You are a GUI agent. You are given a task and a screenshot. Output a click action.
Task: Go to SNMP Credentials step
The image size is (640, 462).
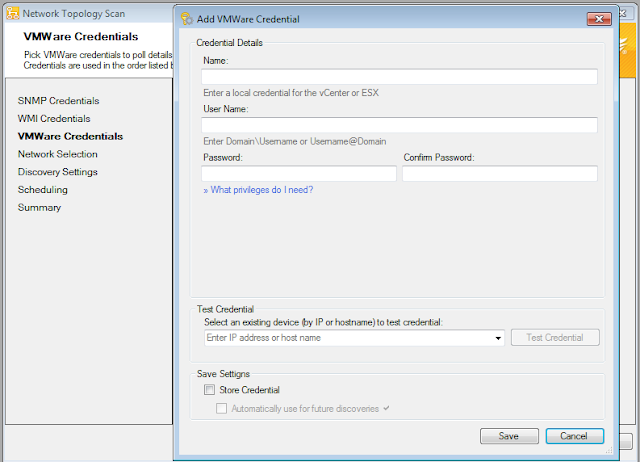(58, 101)
